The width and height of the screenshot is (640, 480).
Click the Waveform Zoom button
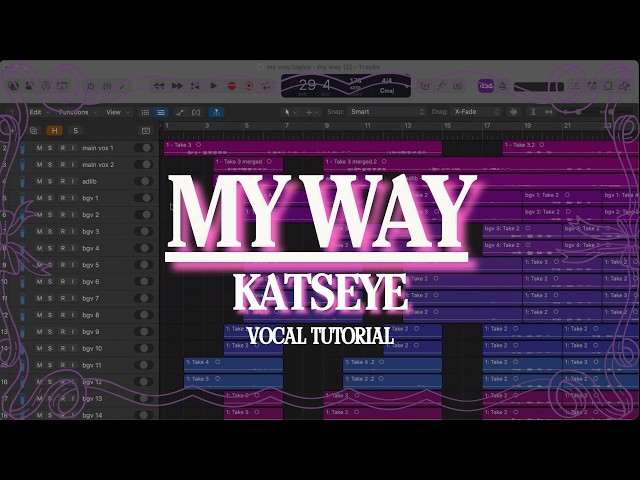click(x=514, y=112)
